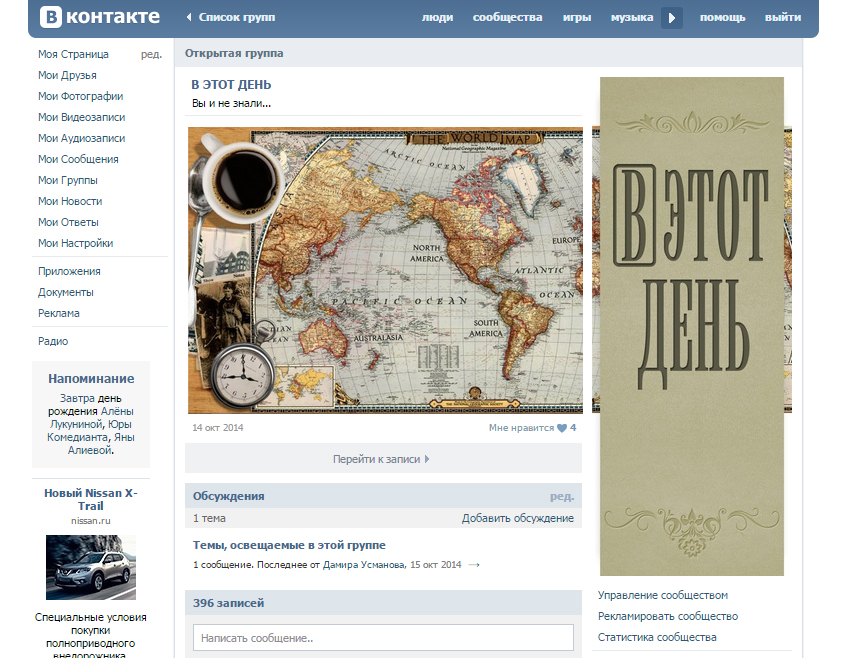Viewport: 844px width, 658px height.
Task: Open Реклама in sidebar
Action: (x=59, y=313)
